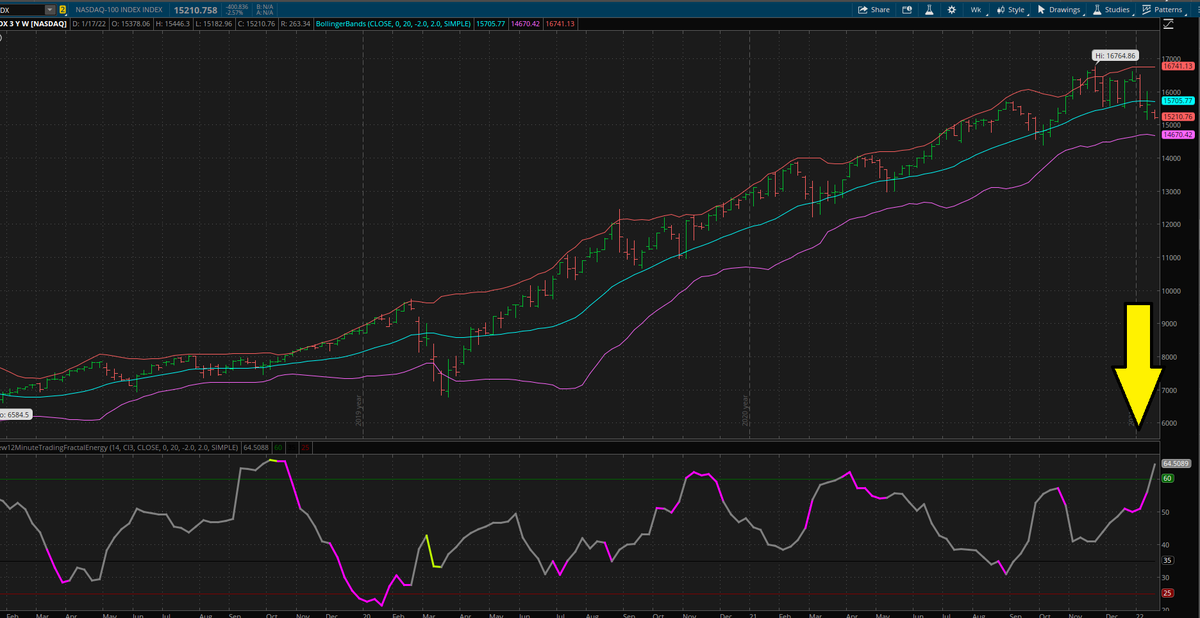
Task: Click the symbol input field
Action: click(x=22, y=10)
